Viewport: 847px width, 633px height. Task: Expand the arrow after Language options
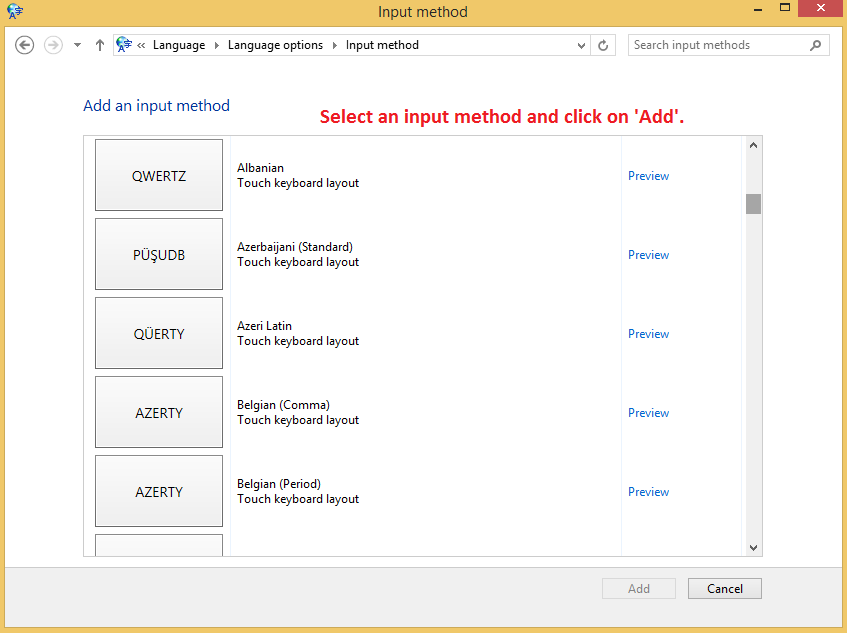334,45
